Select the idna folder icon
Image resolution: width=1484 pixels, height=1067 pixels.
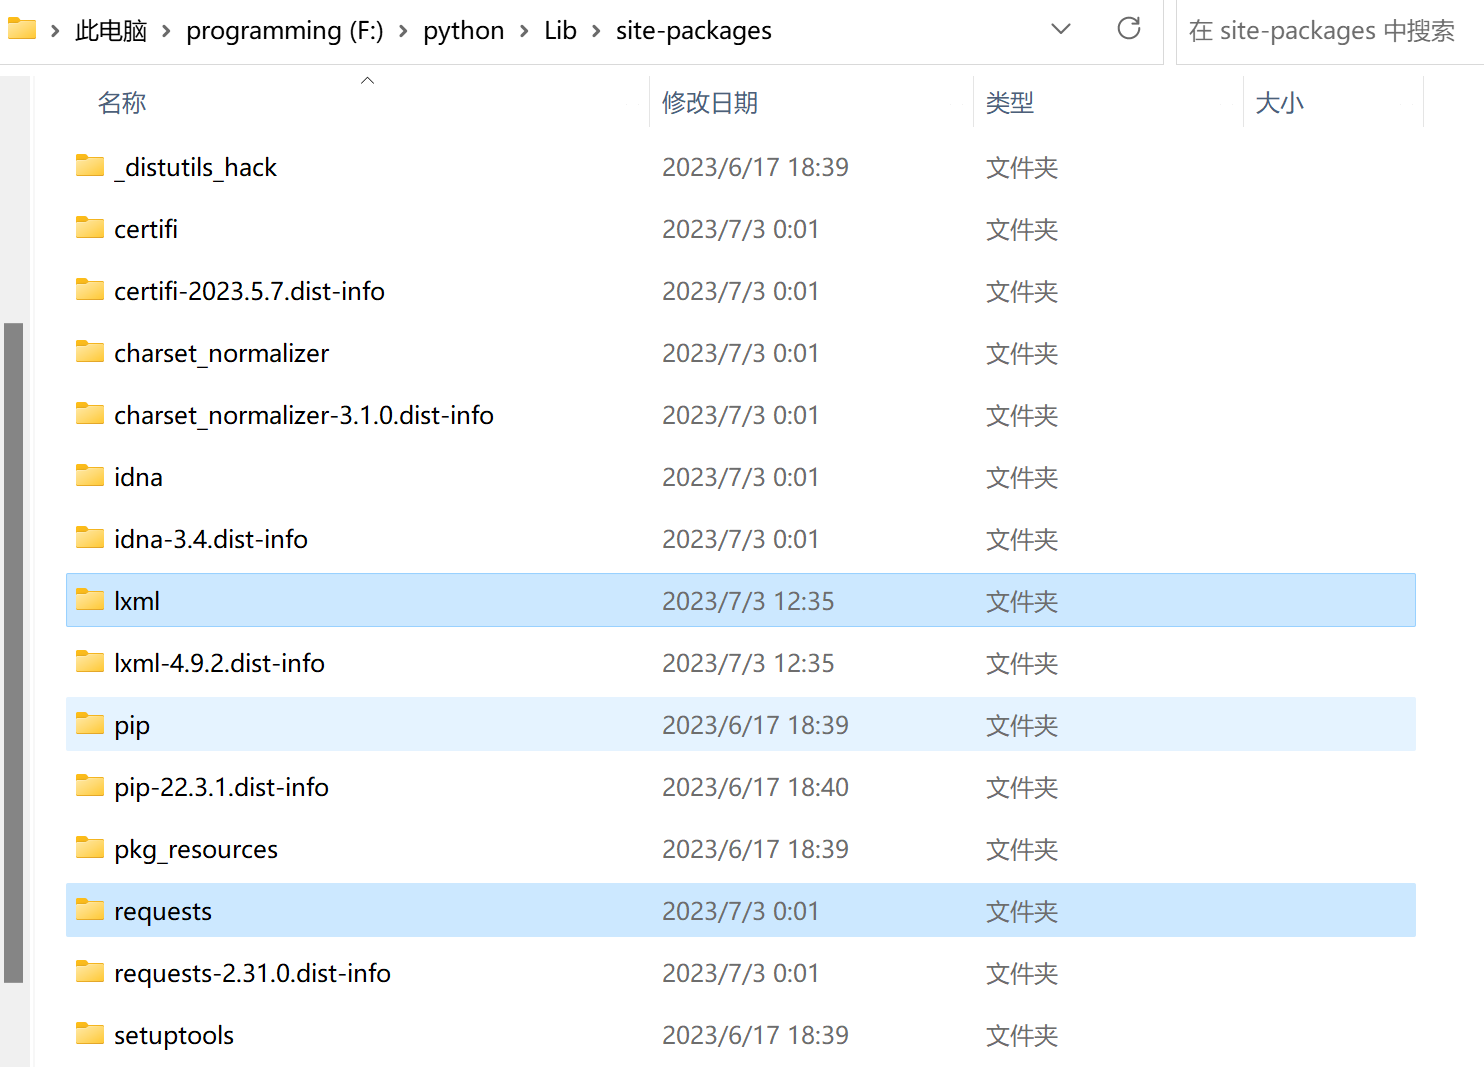coord(90,476)
